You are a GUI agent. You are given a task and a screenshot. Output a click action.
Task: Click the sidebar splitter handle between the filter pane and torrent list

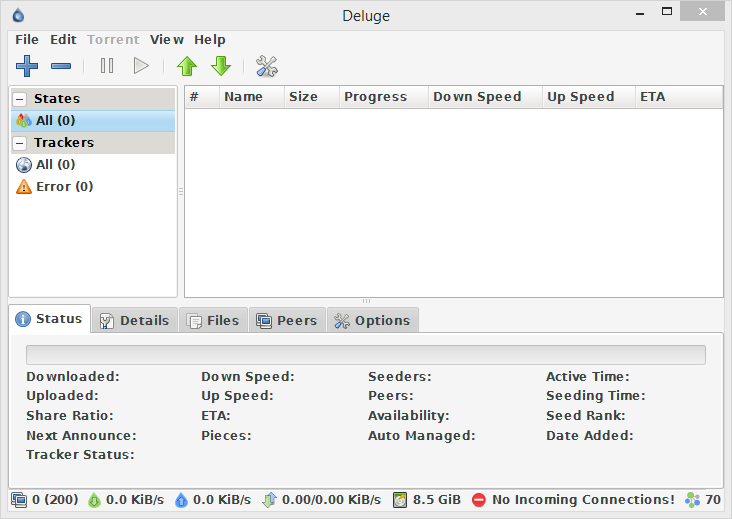[x=181, y=191]
